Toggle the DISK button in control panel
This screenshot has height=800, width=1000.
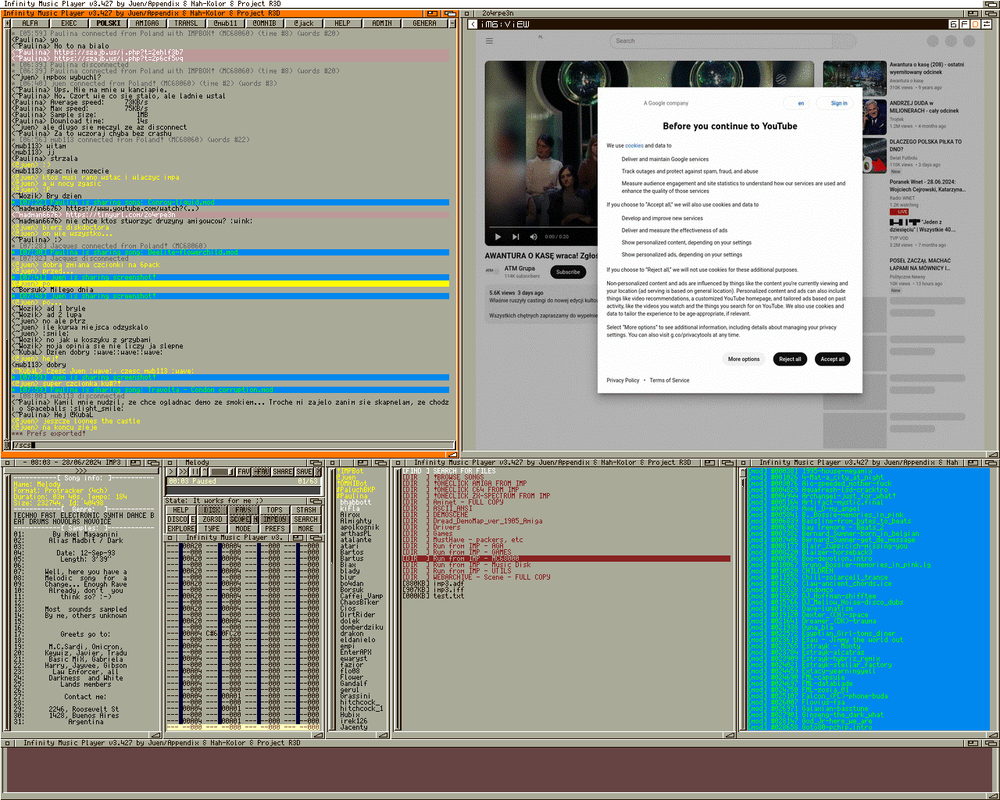point(212,510)
